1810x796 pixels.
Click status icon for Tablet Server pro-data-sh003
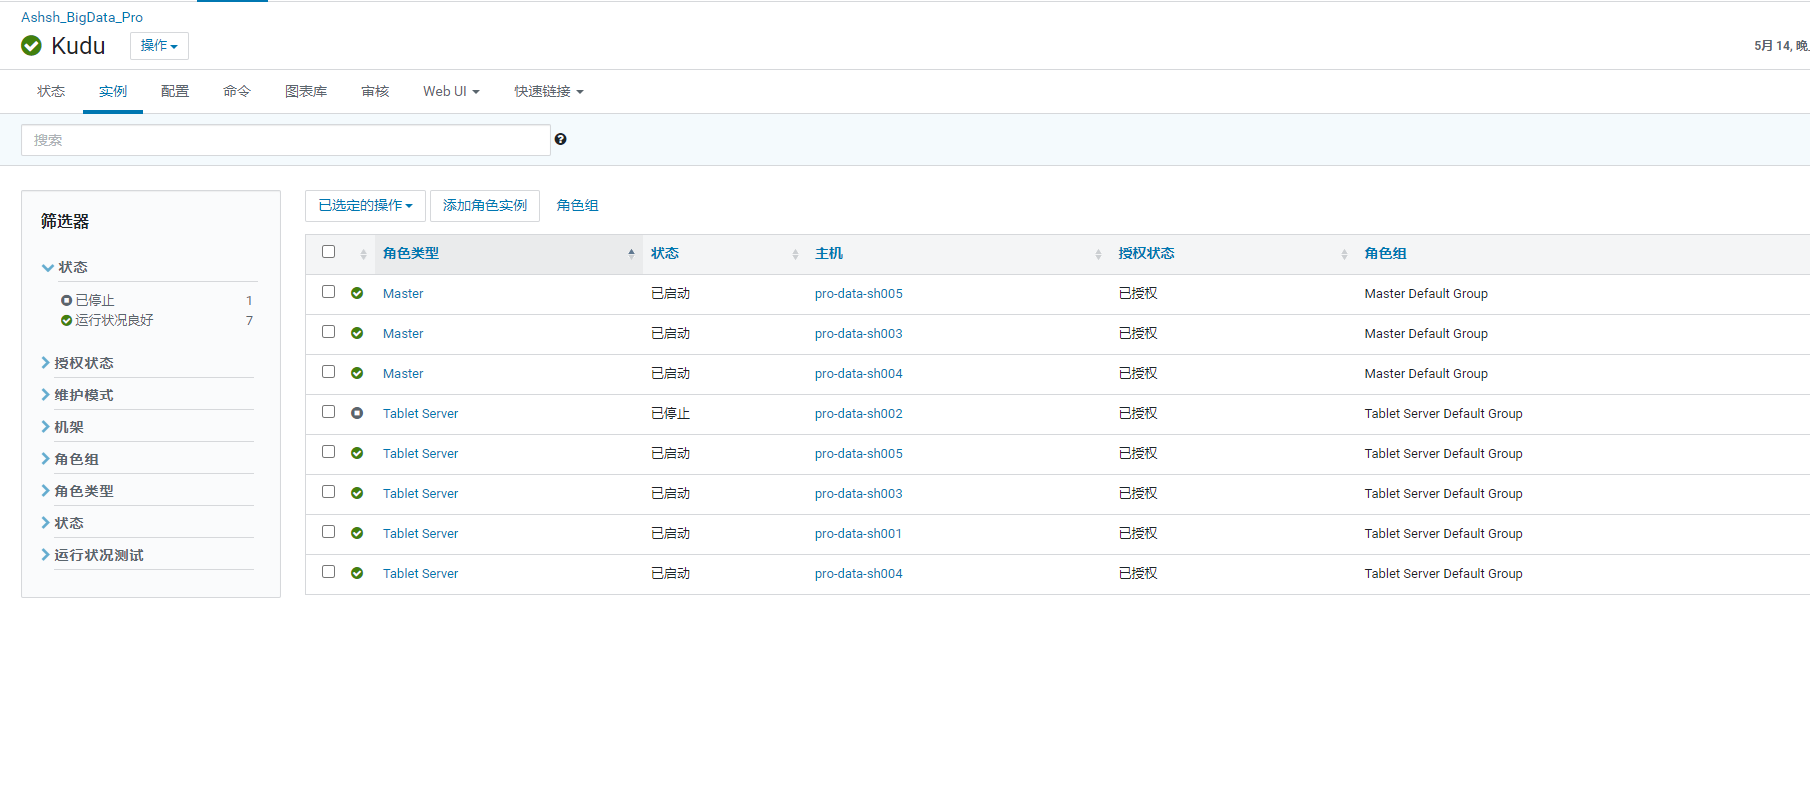(x=357, y=493)
